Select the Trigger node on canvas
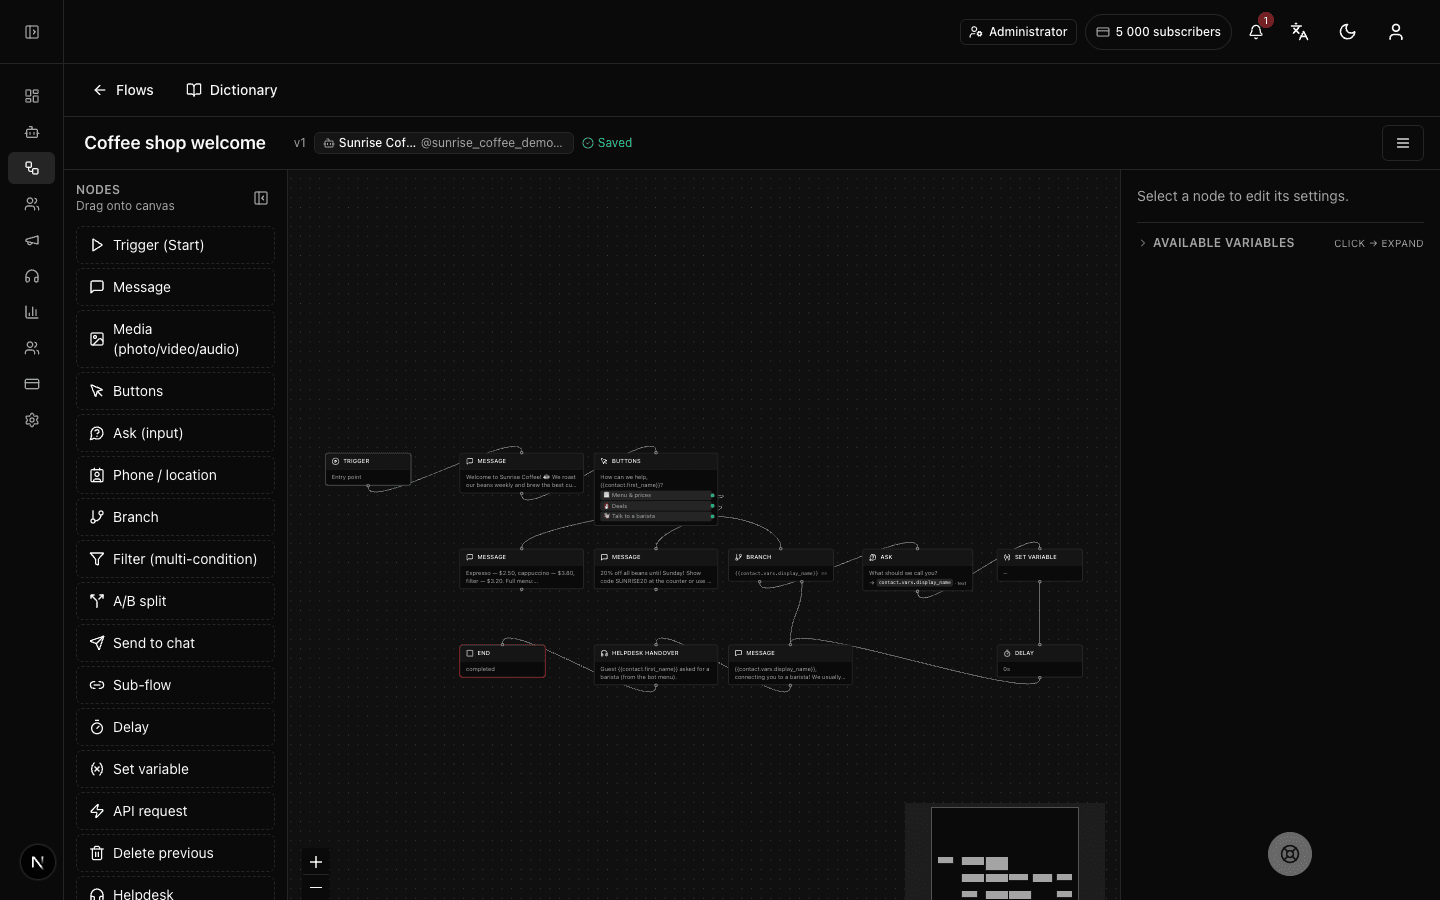 368,469
